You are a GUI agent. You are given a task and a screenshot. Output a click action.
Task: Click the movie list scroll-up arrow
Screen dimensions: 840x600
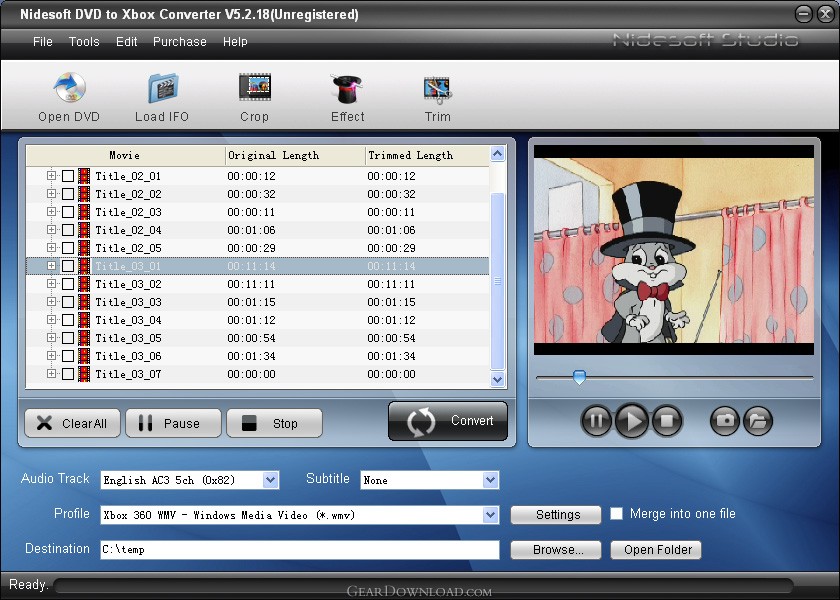(x=497, y=154)
